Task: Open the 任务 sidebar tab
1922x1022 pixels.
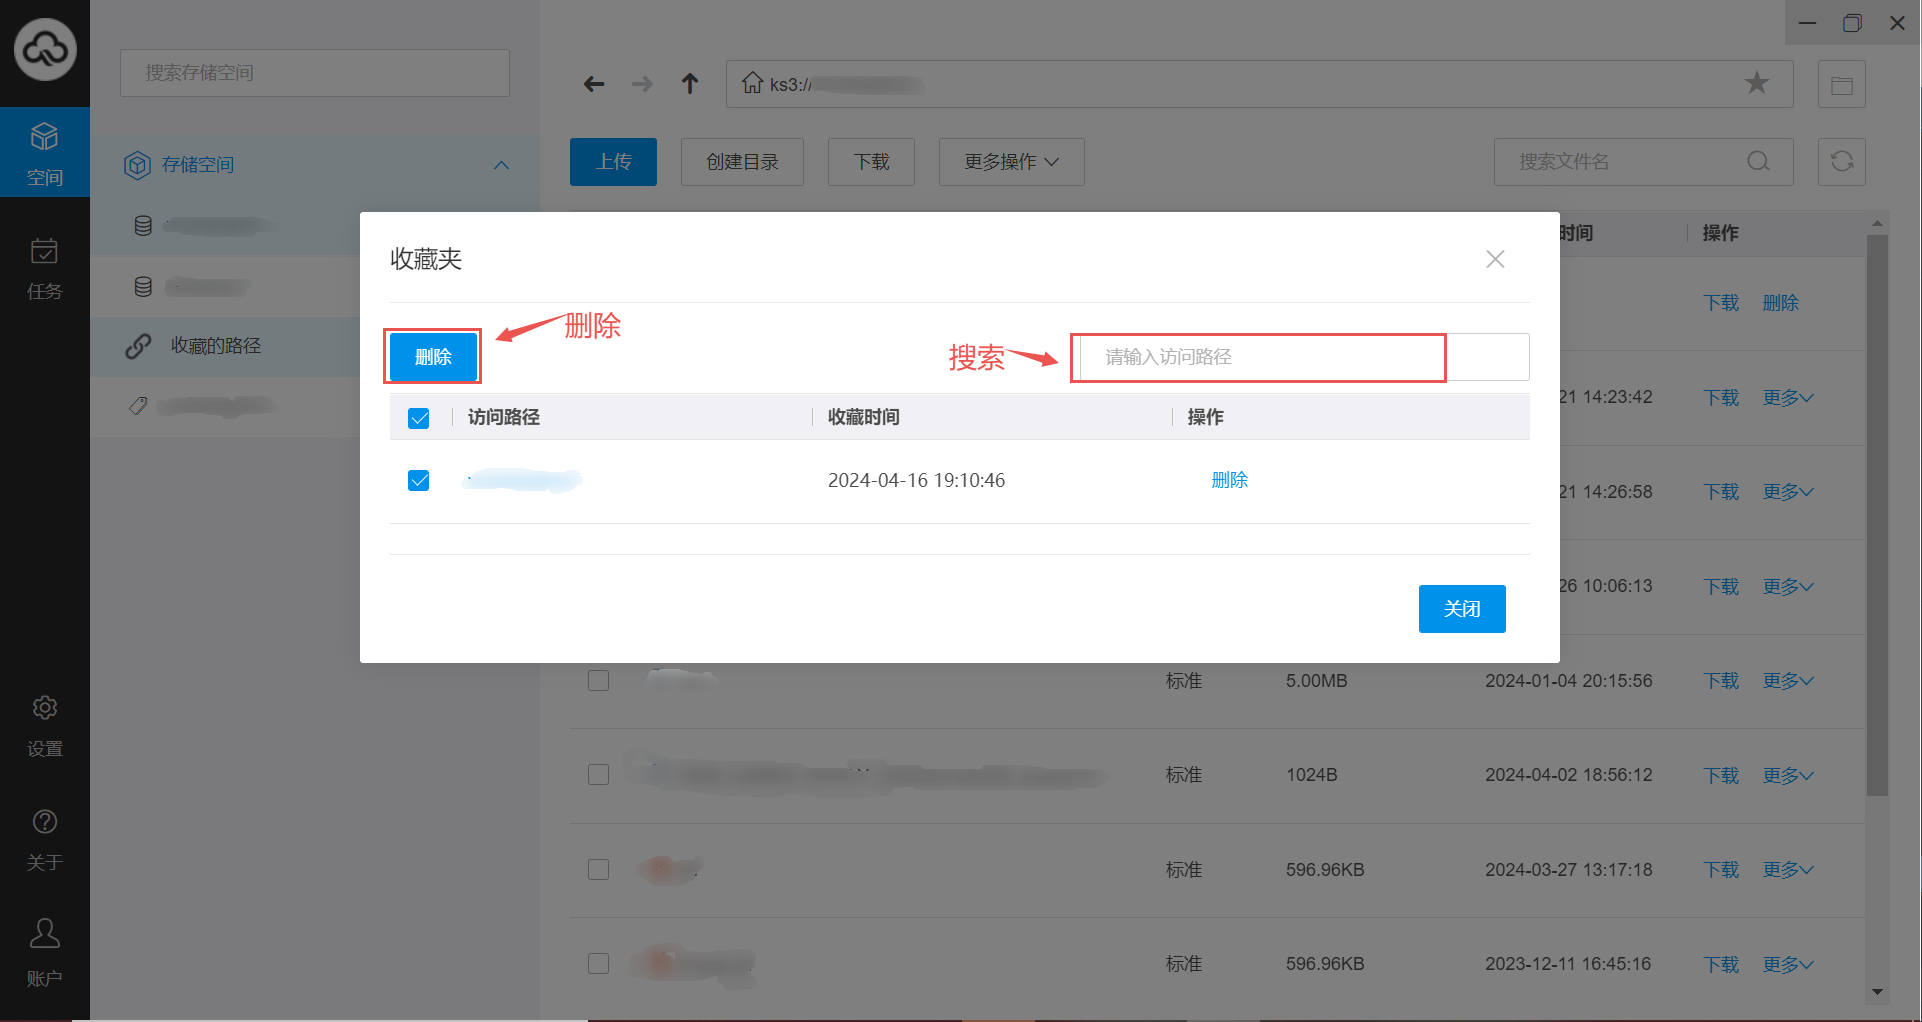Action: [45, 268]
